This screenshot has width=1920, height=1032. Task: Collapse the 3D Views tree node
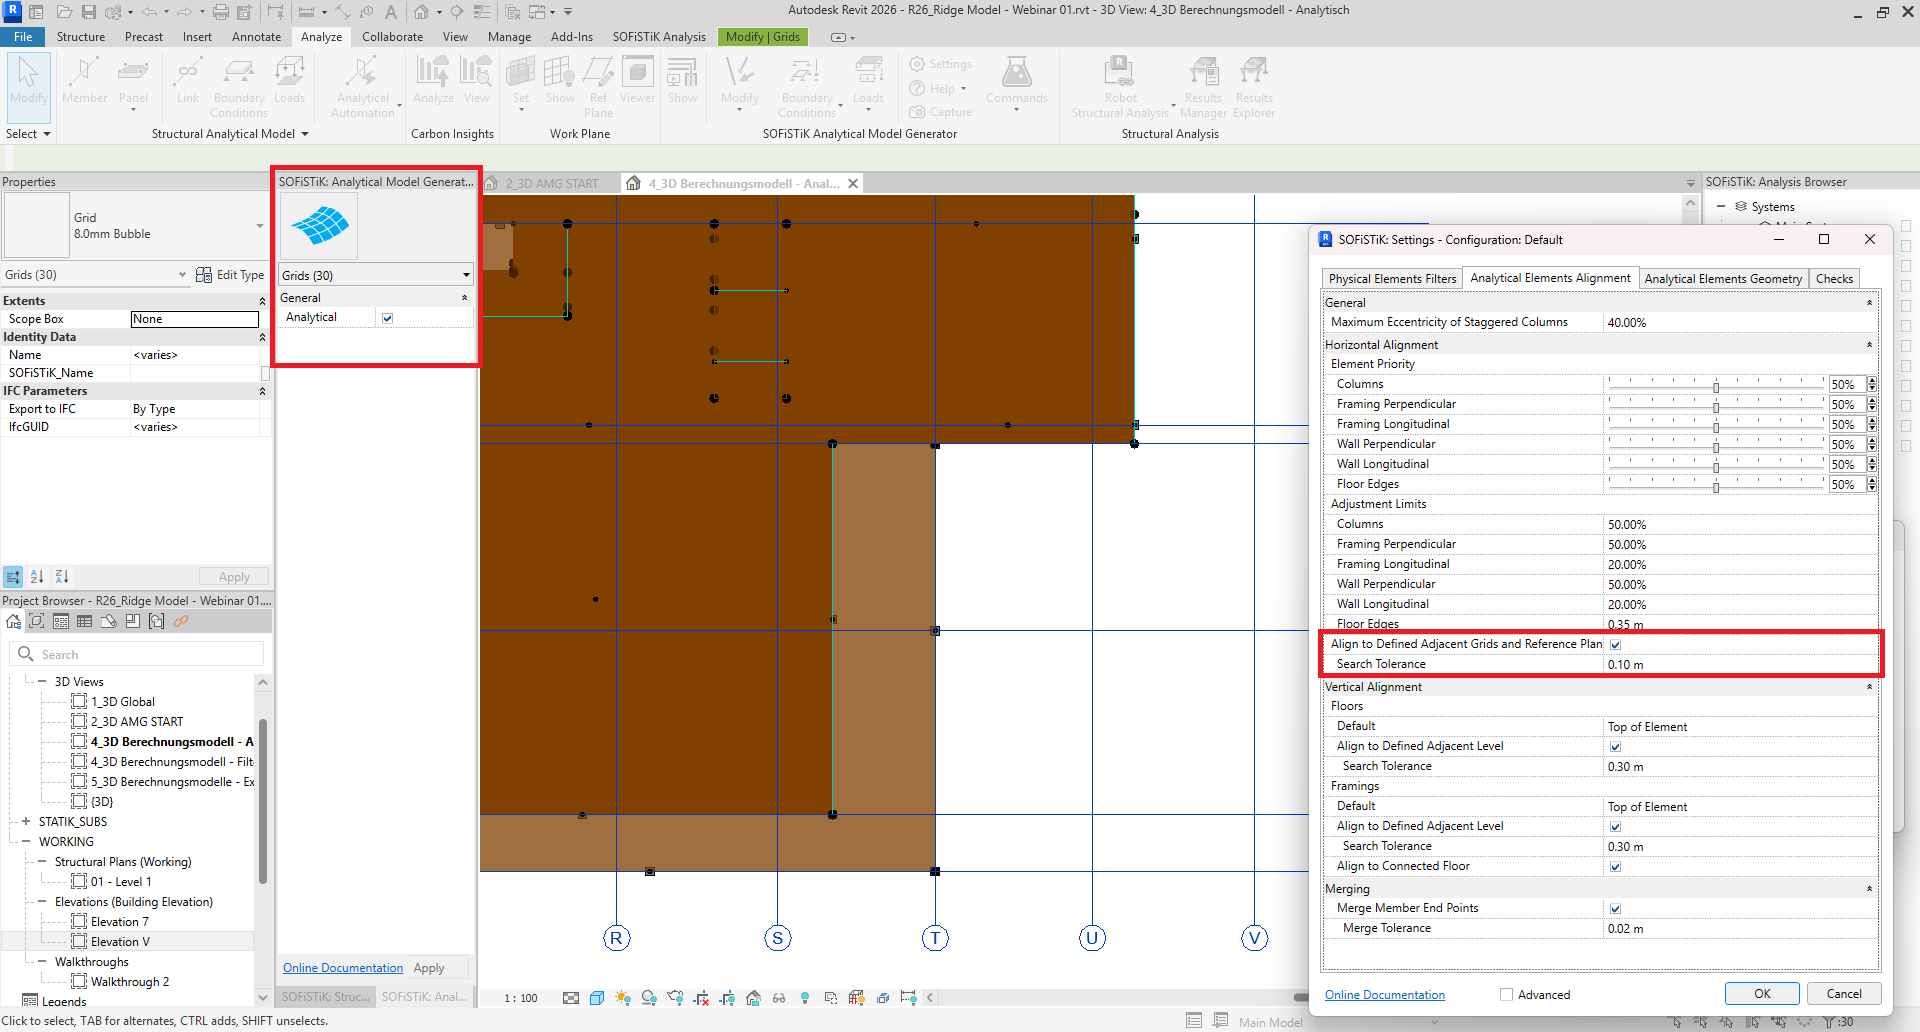tap(42, 681)
